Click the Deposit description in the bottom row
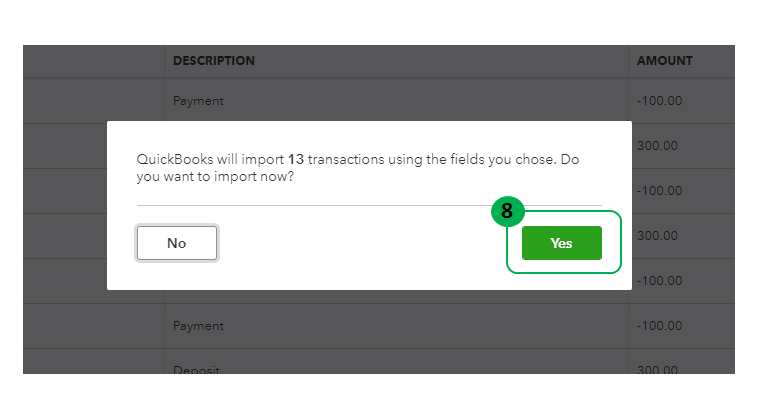This screenshot has width=772, height=402. coord(196,370)
